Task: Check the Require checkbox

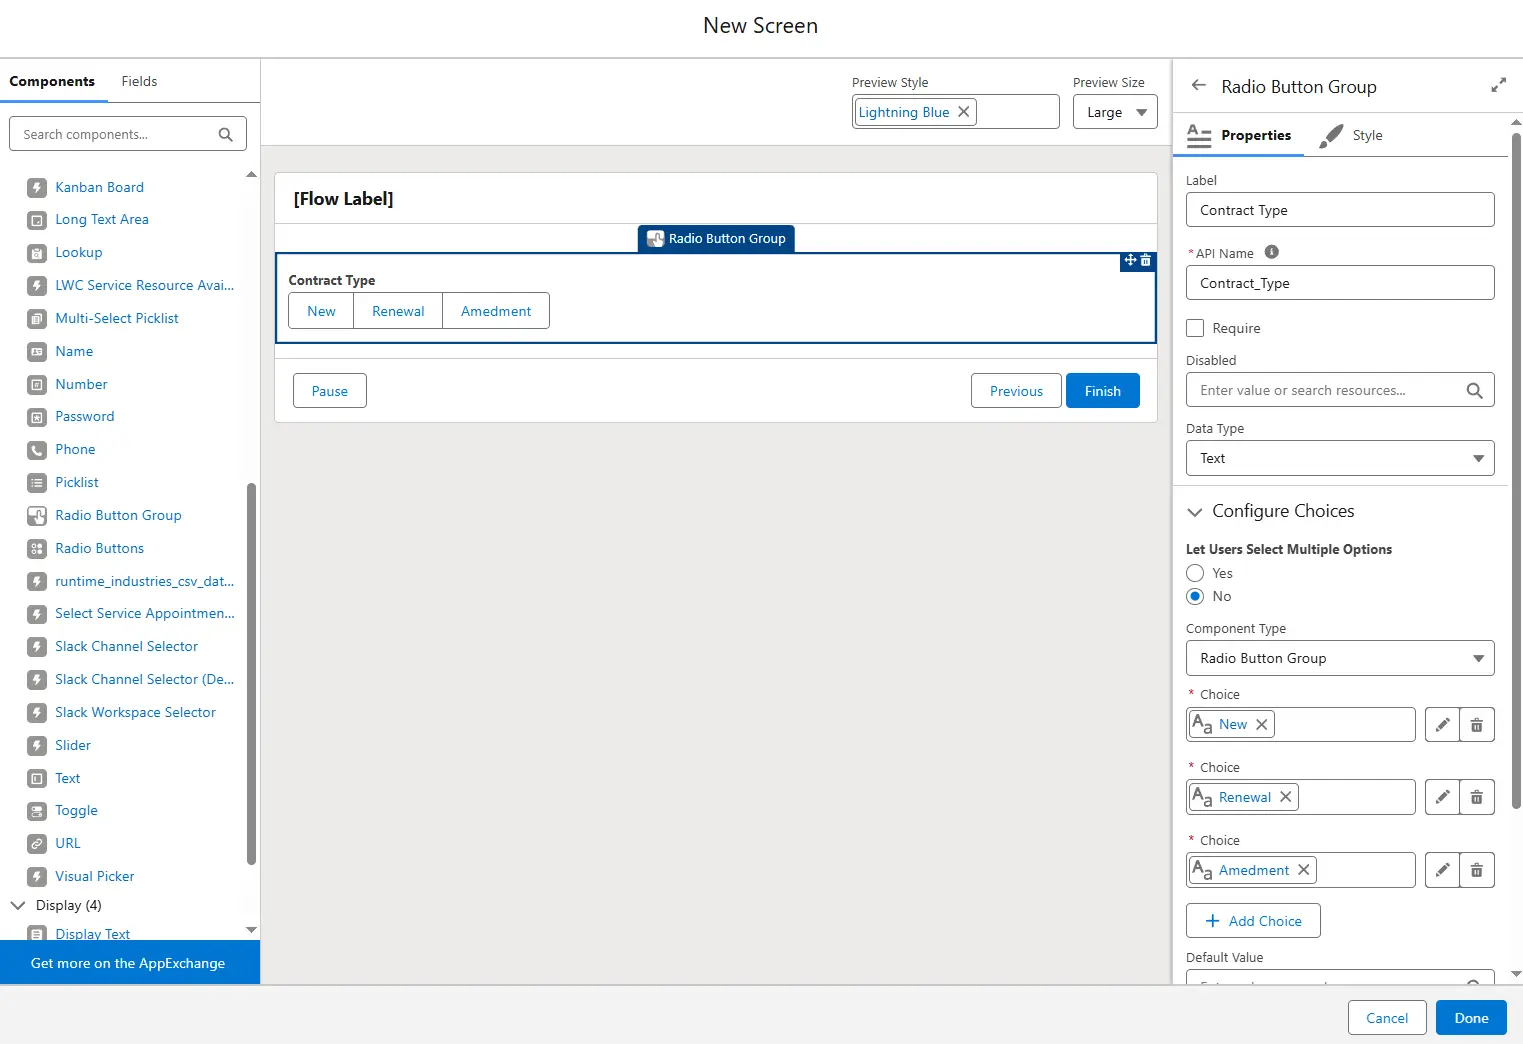Action: 1195,328
